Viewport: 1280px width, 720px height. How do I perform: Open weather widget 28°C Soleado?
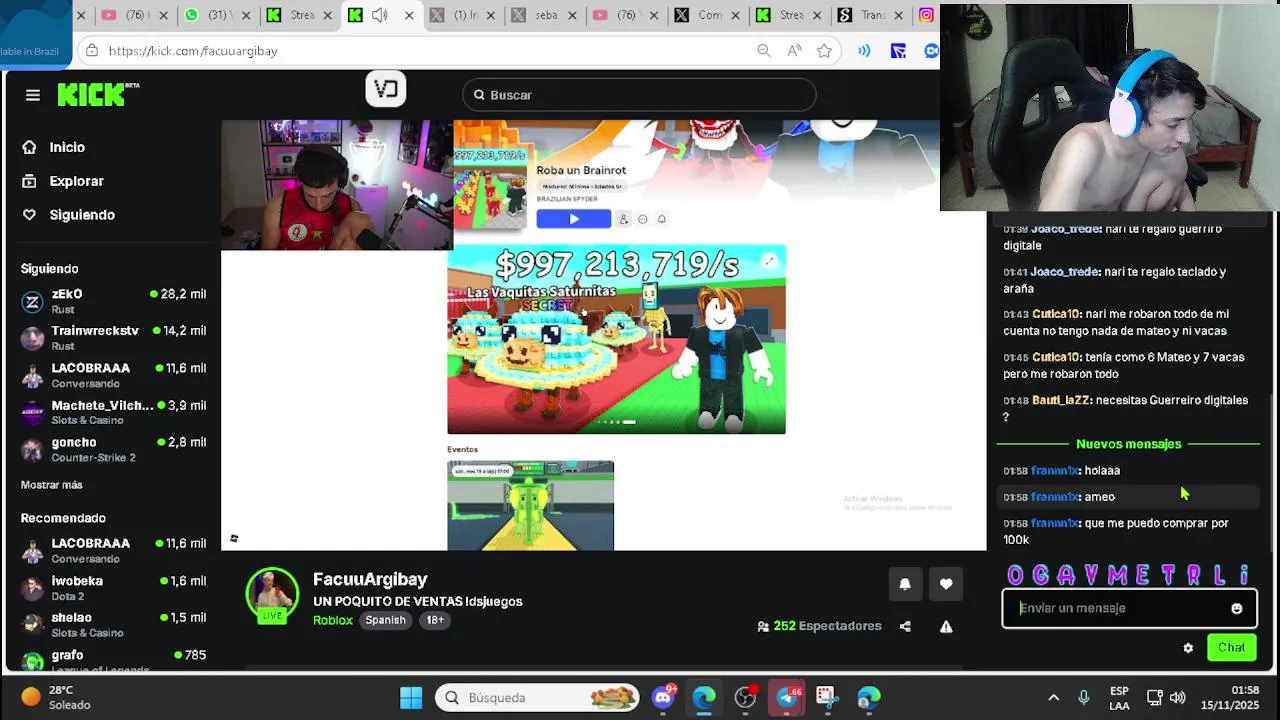coord(56,697)
